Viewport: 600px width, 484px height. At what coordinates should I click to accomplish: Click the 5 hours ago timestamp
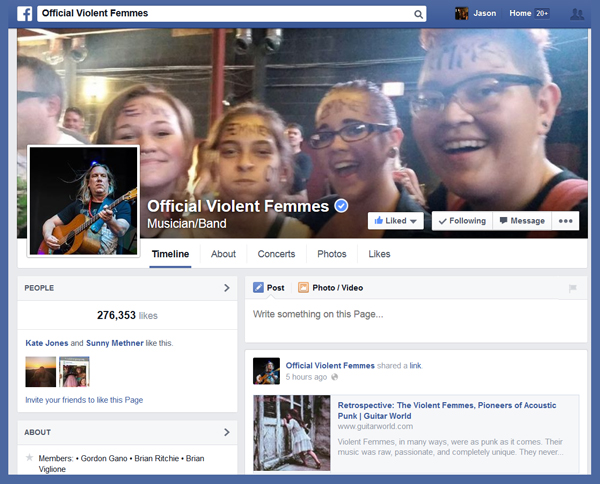coord(306,377)
